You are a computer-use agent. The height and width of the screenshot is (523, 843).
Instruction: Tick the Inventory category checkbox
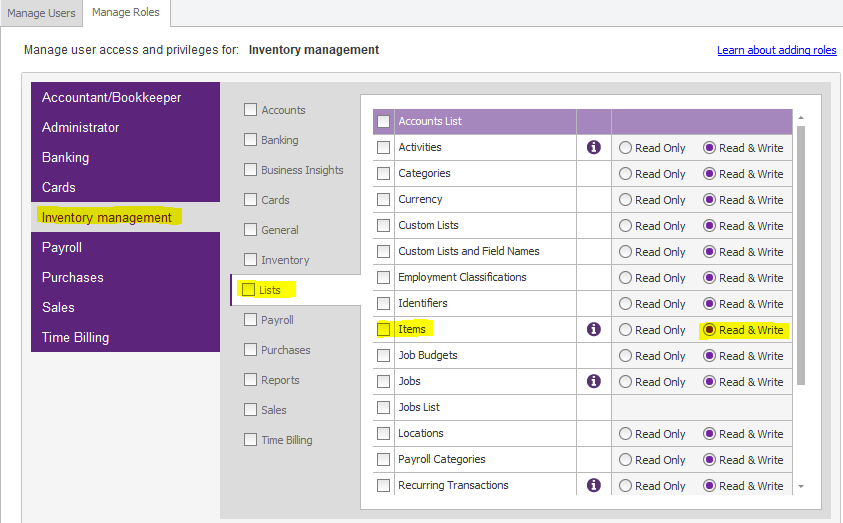[250, 260]
